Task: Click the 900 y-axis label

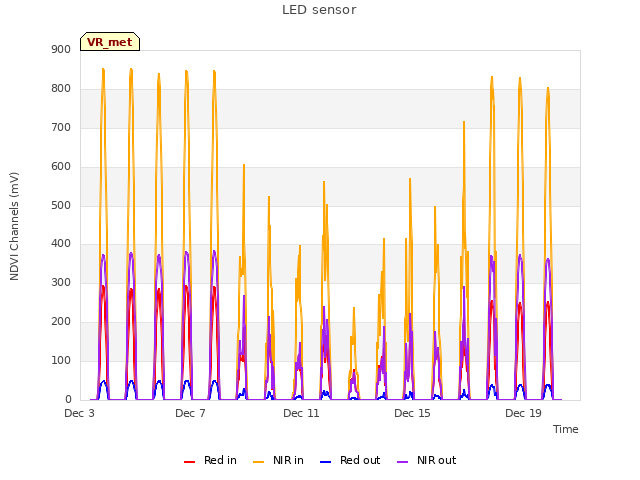Action: pyautogui.click(x=61, y=50)
